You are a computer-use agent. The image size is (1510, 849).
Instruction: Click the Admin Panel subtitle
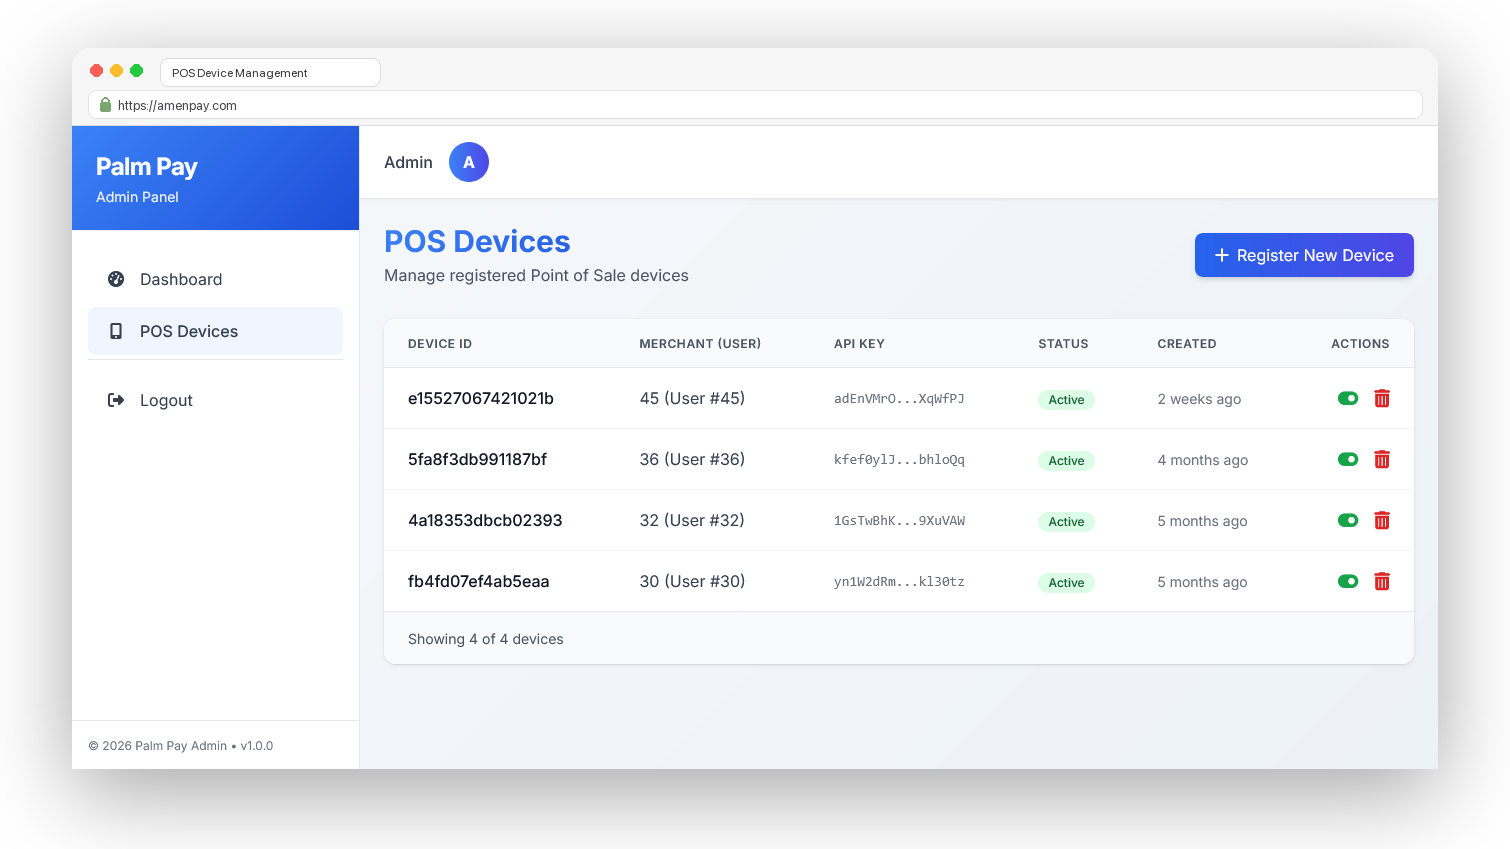(x=137, y=197)
